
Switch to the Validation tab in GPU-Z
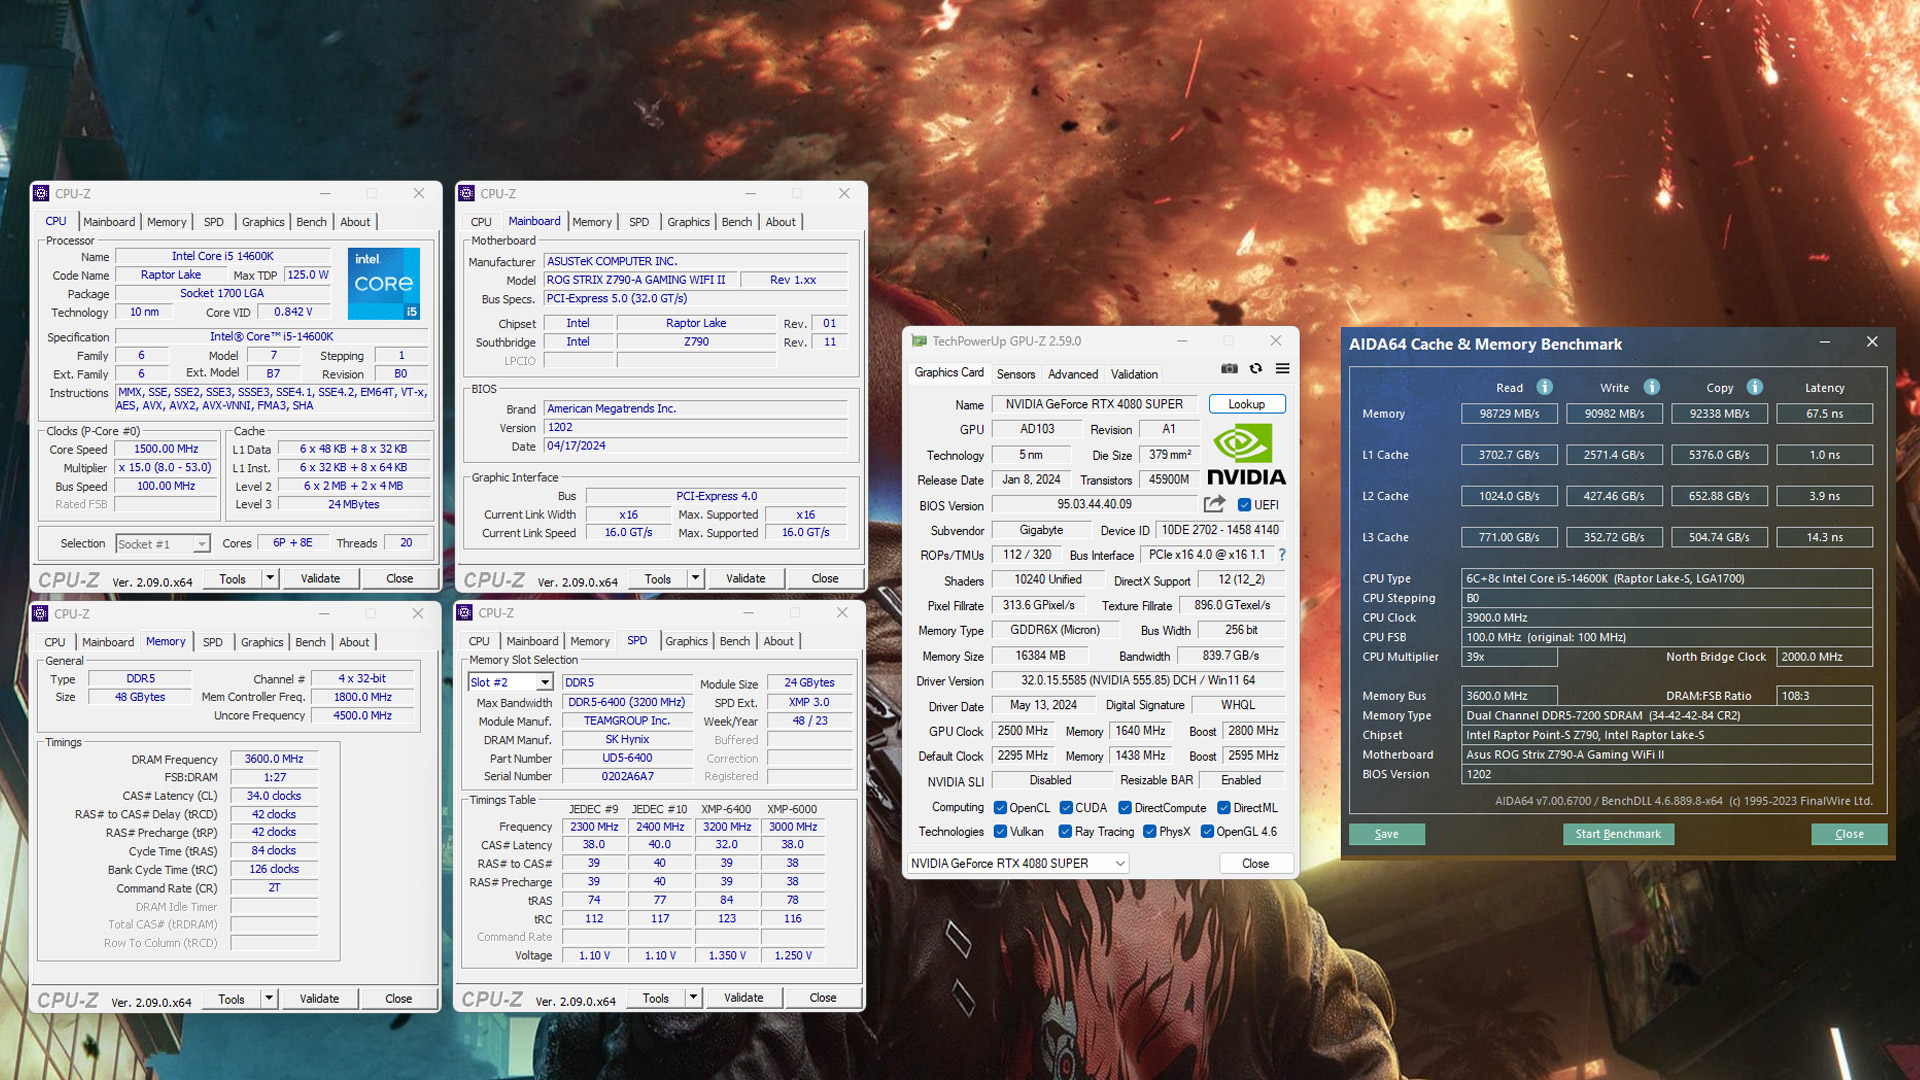pyautogui.click(x=1134, y=374)
